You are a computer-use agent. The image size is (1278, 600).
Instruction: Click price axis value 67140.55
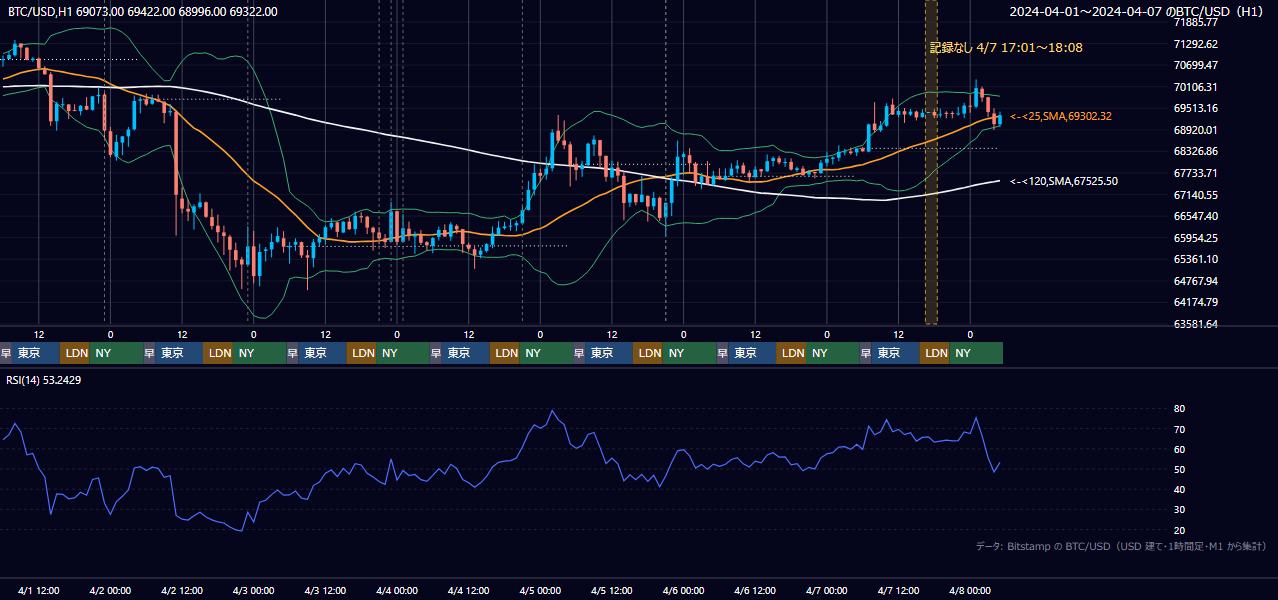click(x=1195, y=195)
